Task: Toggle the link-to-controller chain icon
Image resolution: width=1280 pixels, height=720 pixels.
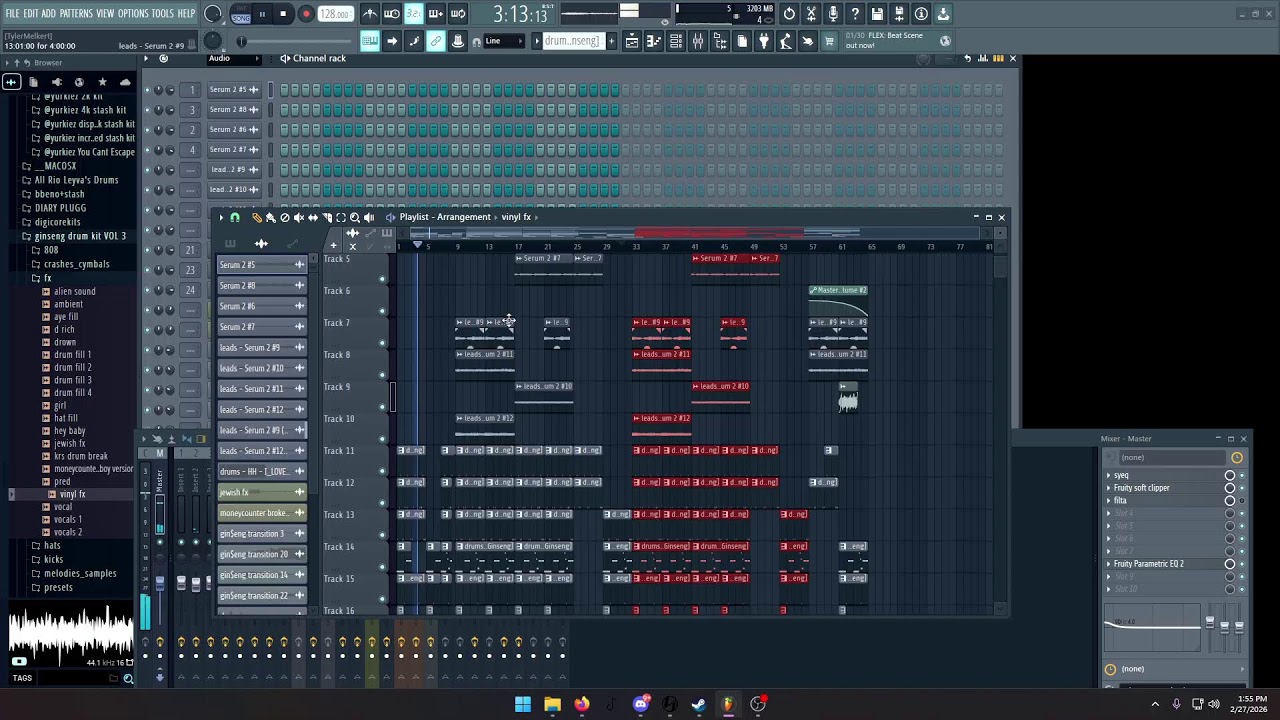Action: 436,41
